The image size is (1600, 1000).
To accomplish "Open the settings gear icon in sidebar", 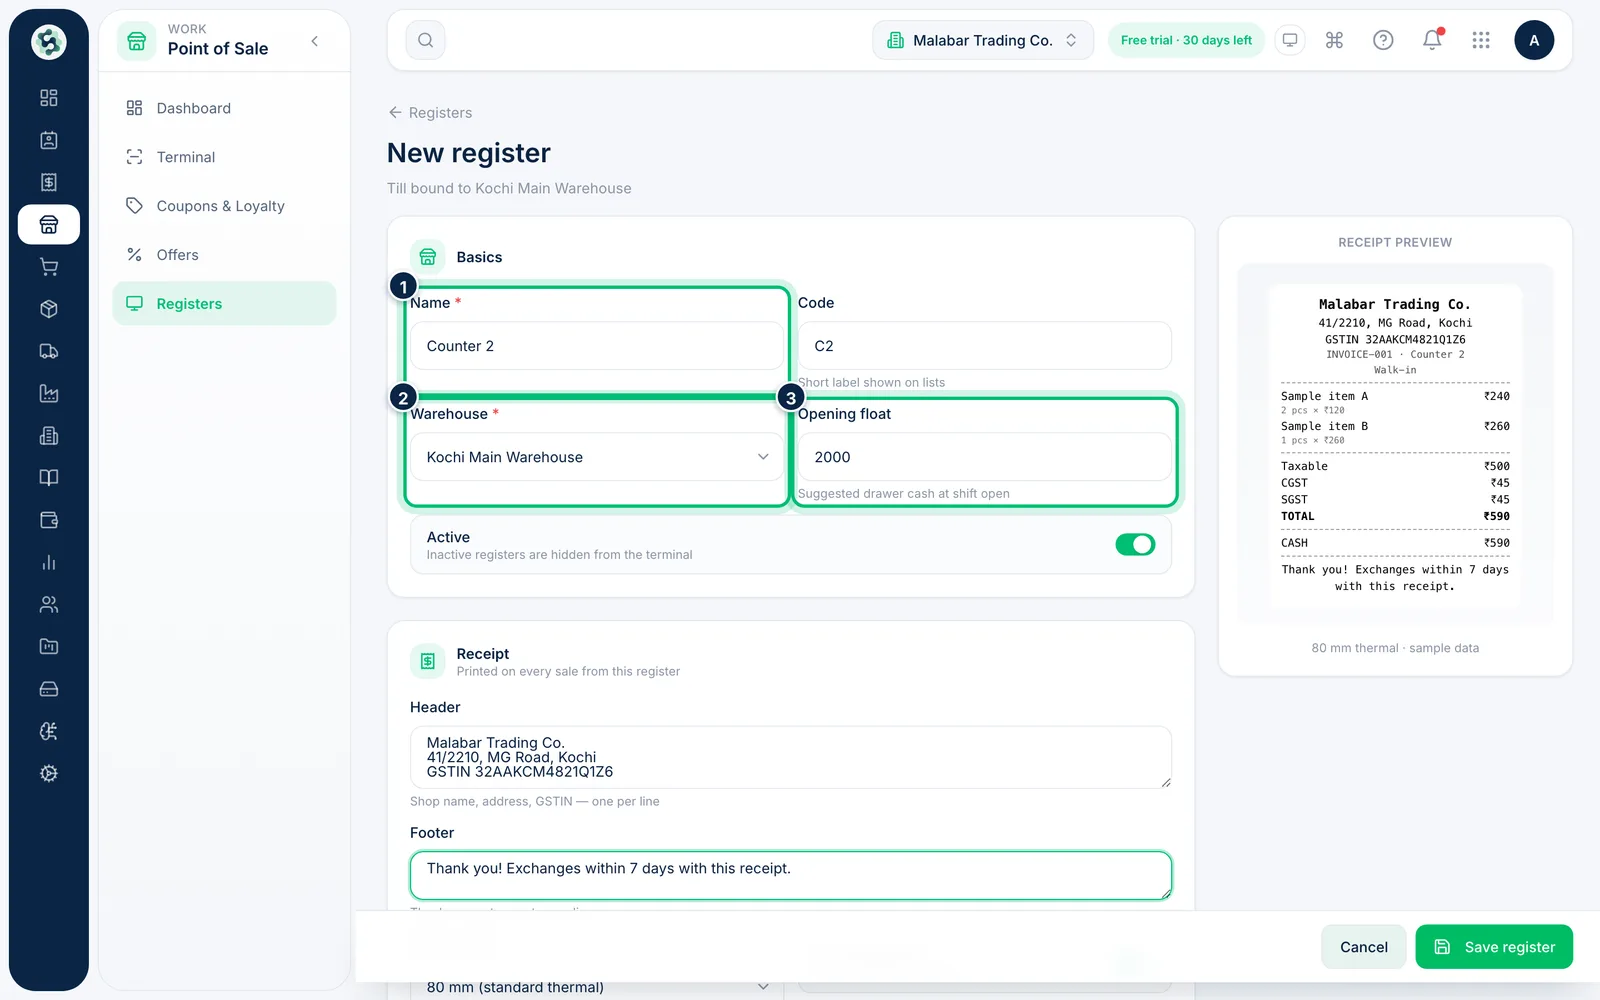I will click(x=48, y=774).
